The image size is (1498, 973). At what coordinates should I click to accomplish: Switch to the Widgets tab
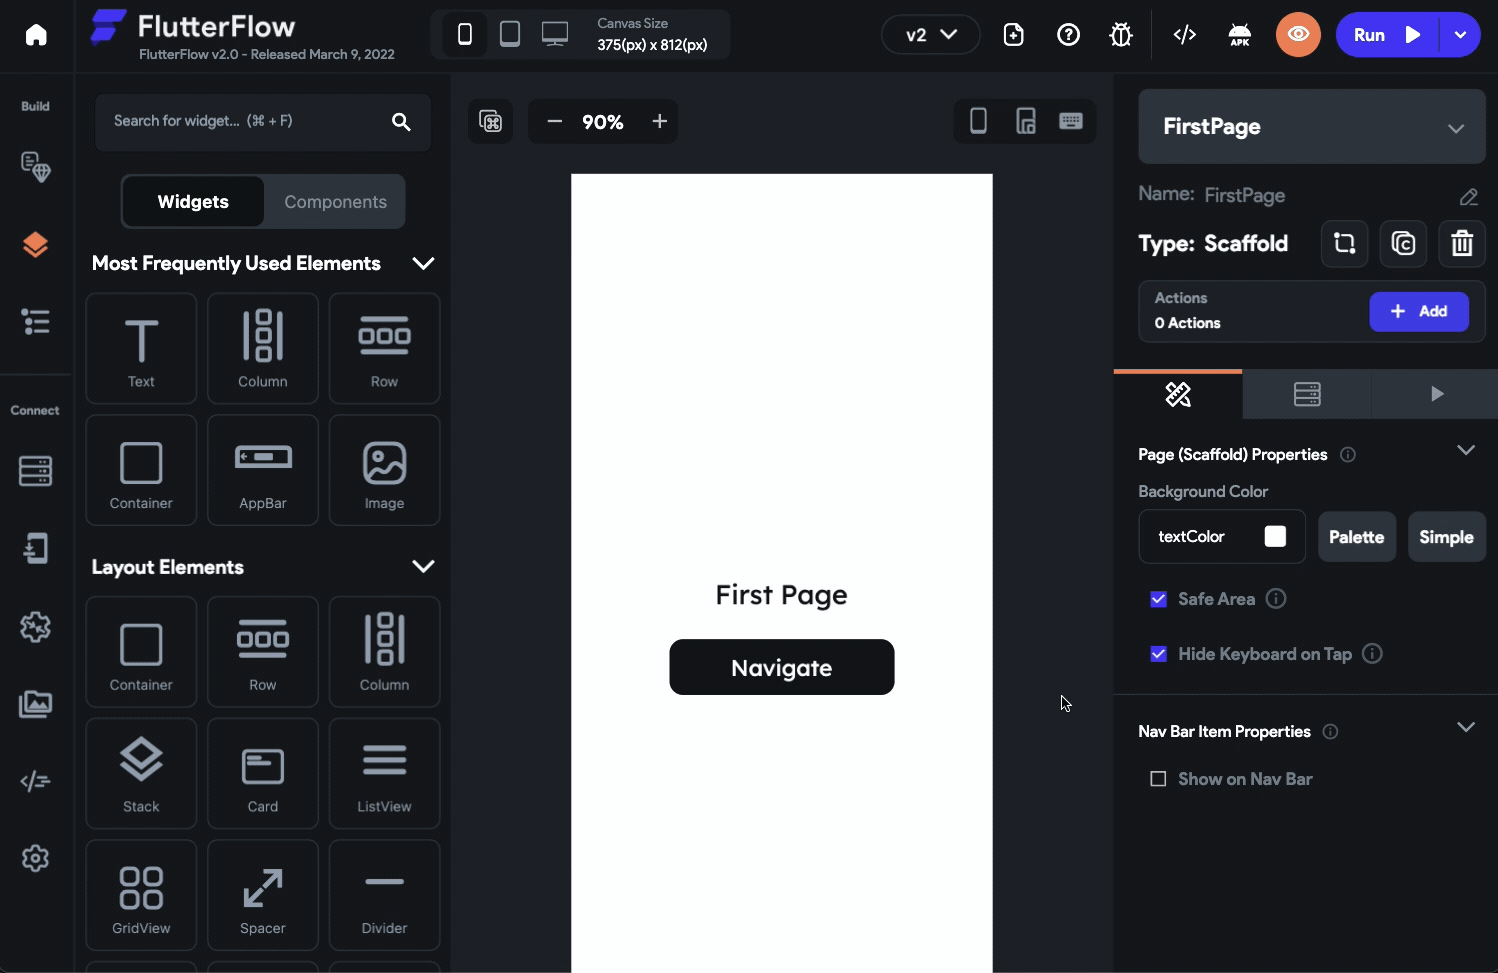point(193,202)
